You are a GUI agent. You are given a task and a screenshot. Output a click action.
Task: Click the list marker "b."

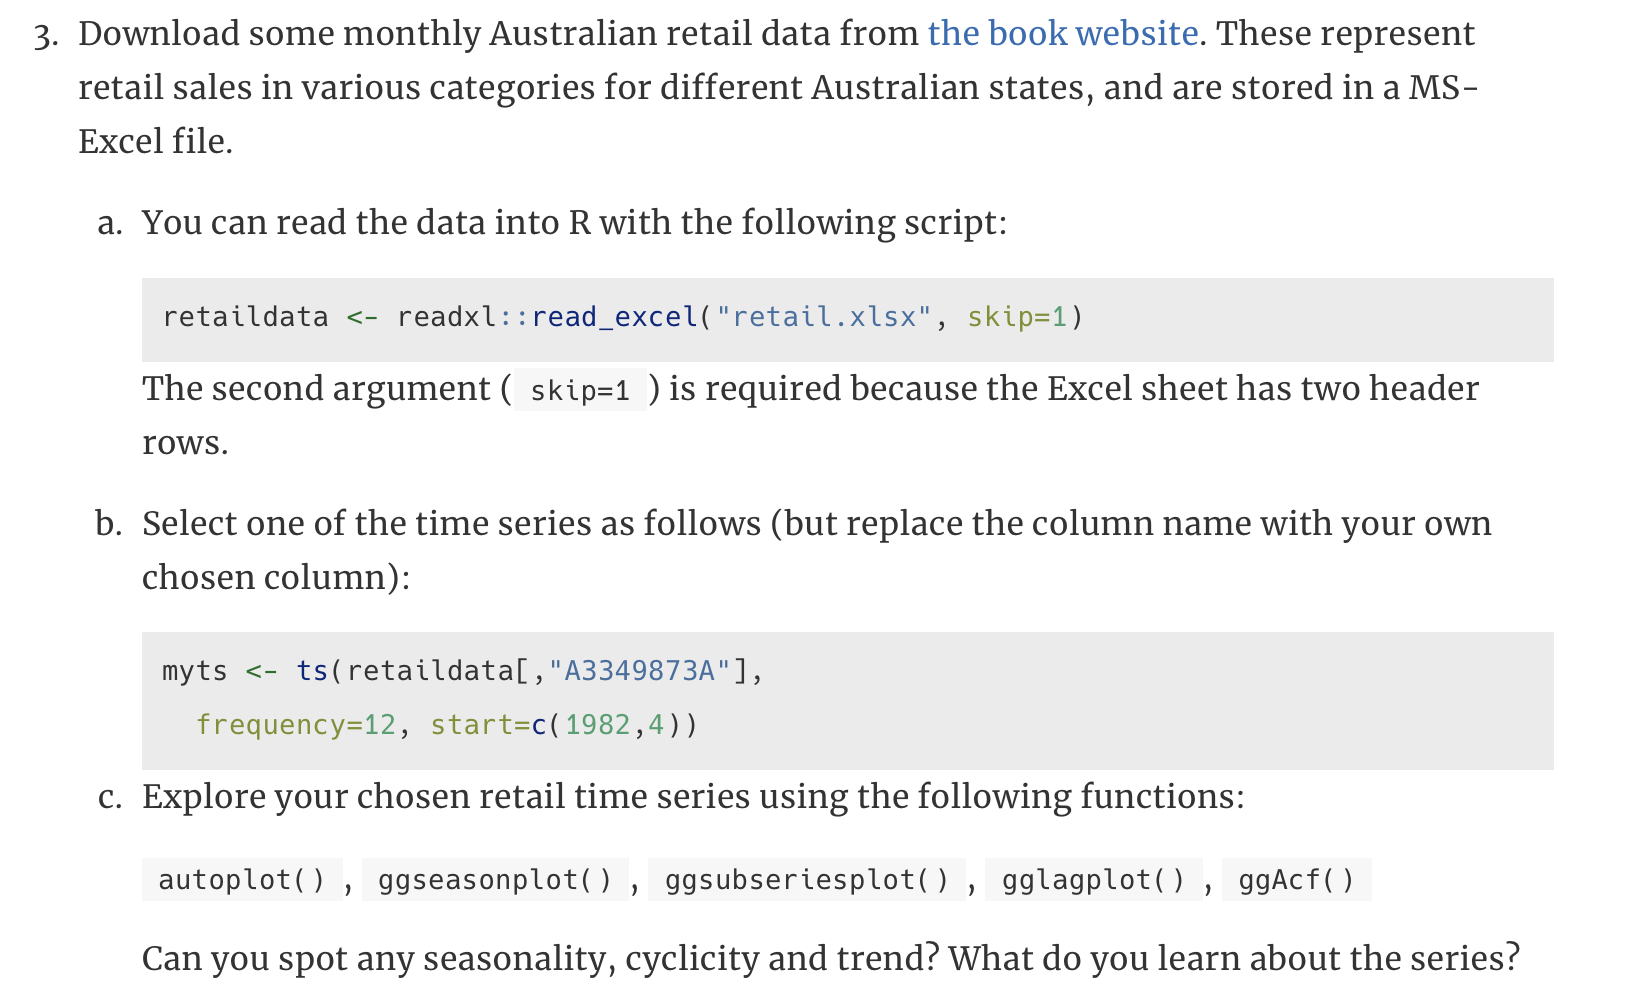pyautogui.click(x=109, y=524)
